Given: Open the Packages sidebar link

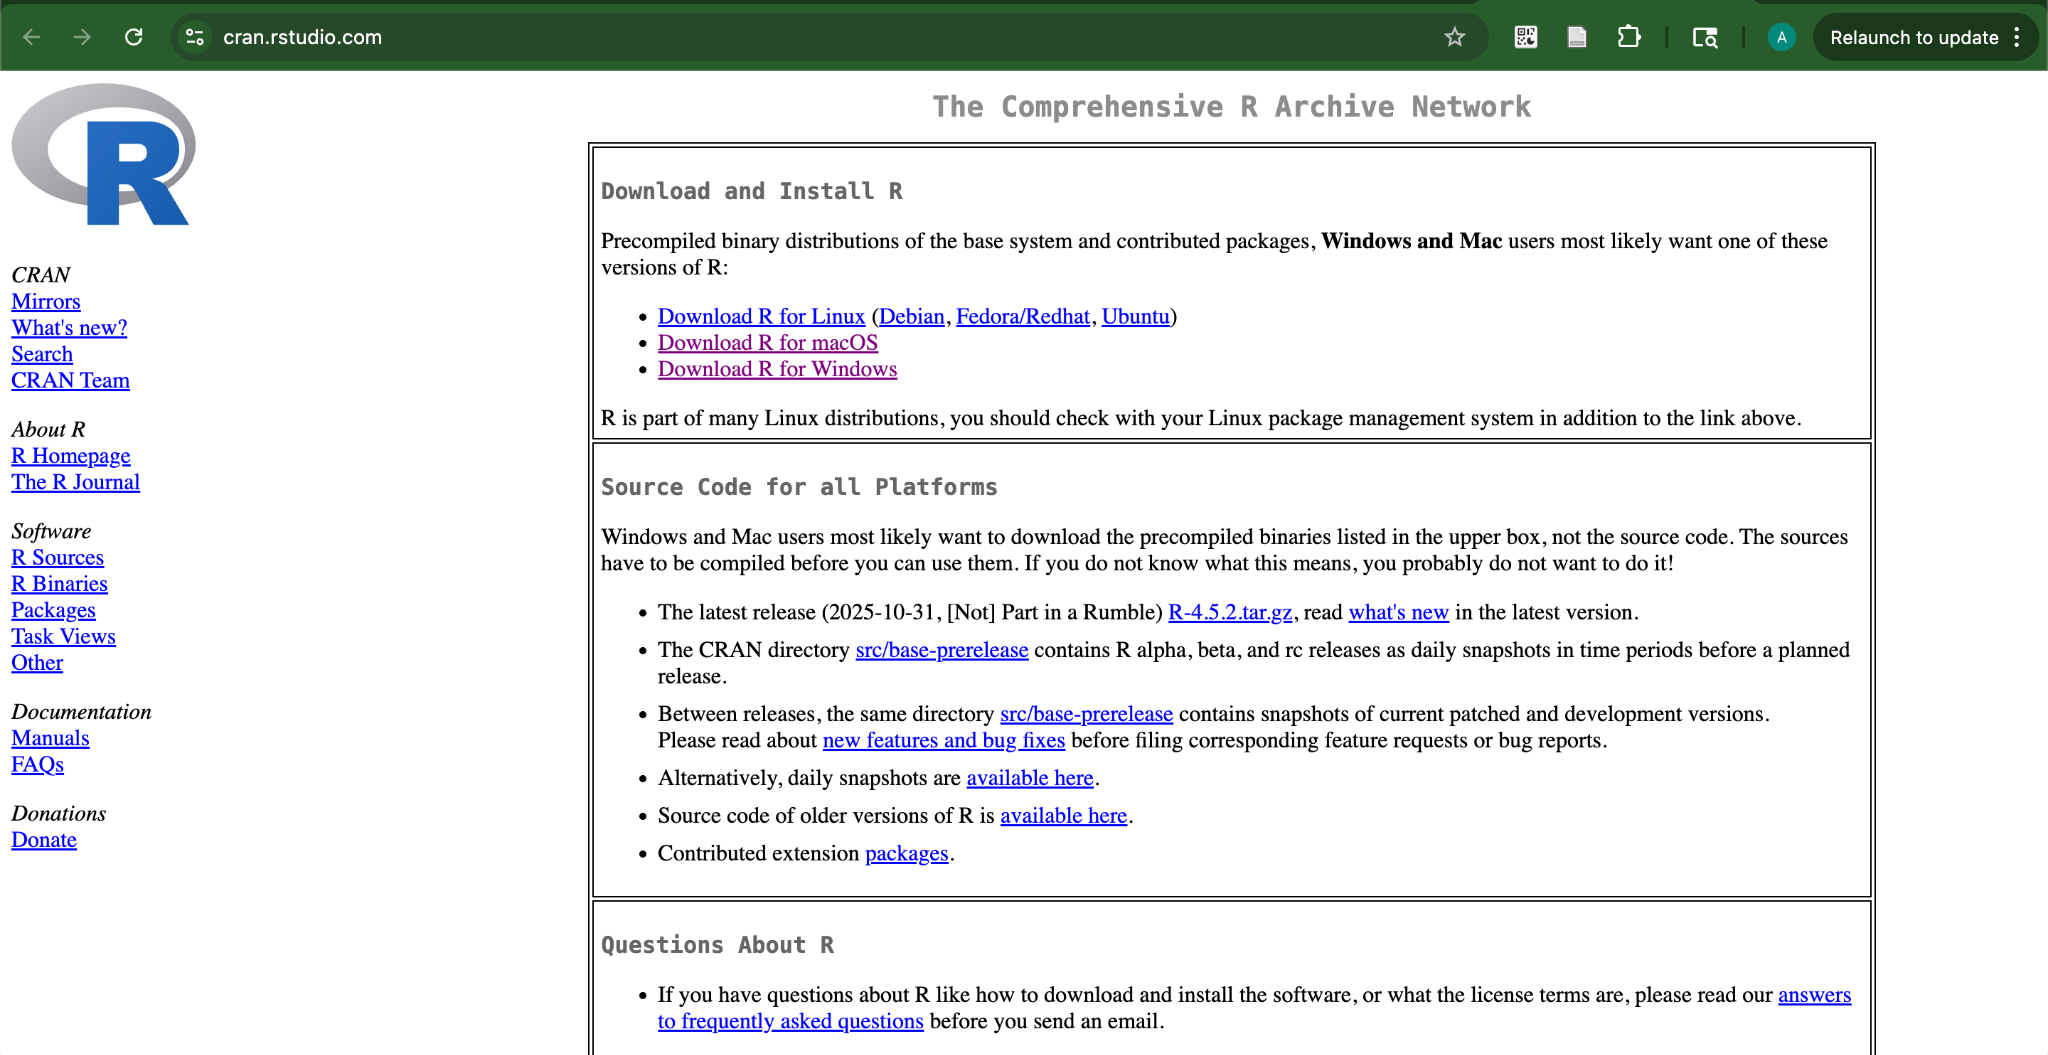Looking at the screenshot, I should tap(53, 610).
